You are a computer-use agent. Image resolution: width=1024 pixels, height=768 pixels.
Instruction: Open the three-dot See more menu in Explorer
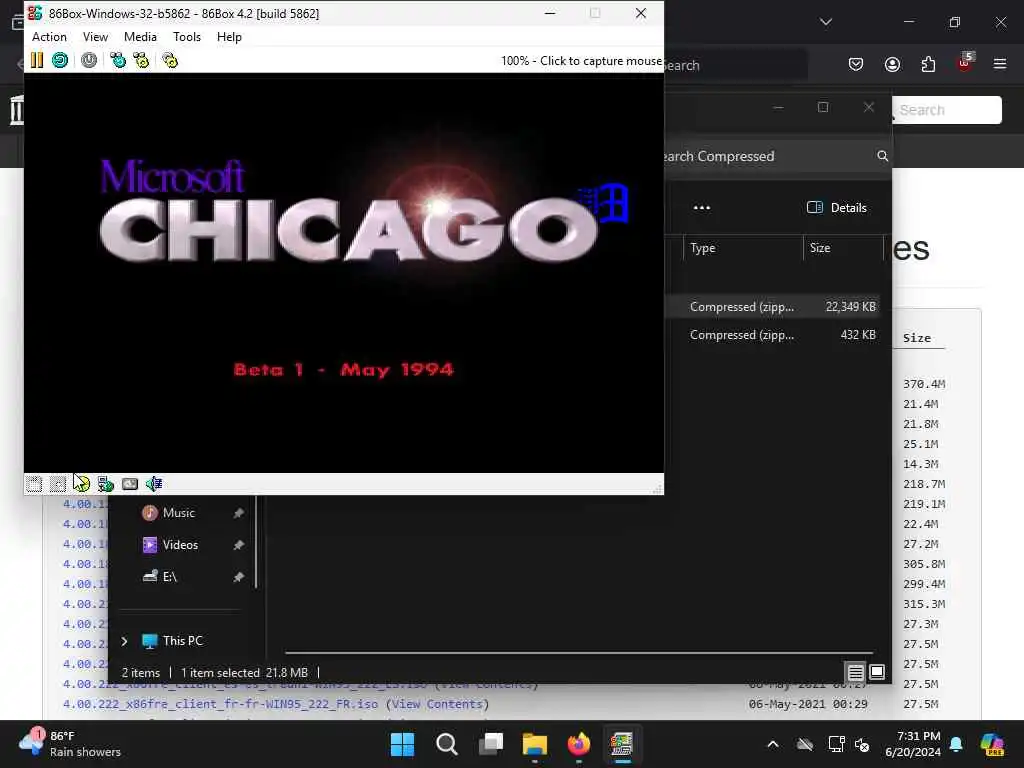(x=701, y=208)
